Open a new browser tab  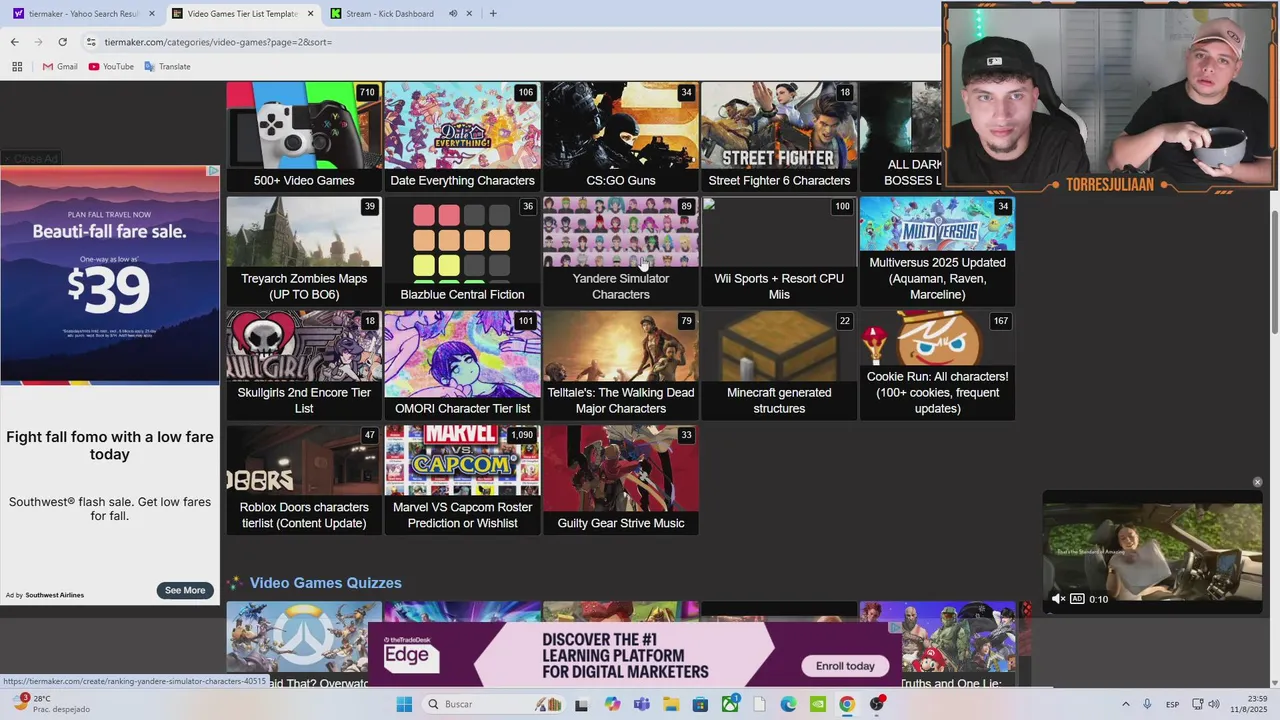pos(493,14)
